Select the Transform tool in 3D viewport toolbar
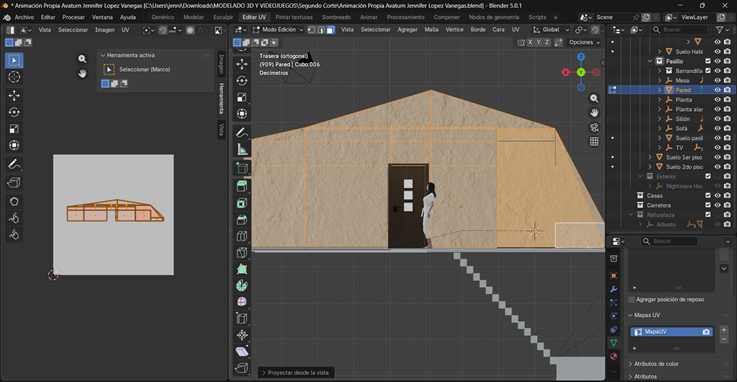This screenshot has height=382, width=737. coord(242,114)
